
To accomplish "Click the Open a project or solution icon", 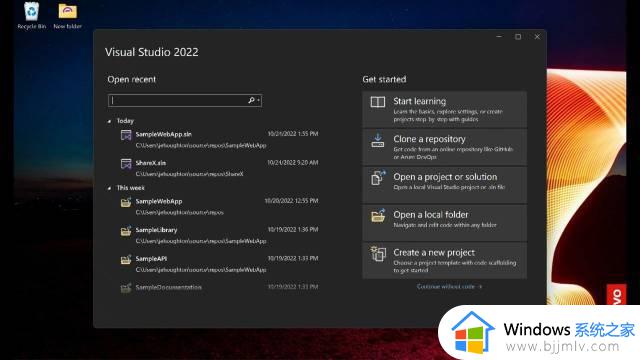I will point(378,178).
